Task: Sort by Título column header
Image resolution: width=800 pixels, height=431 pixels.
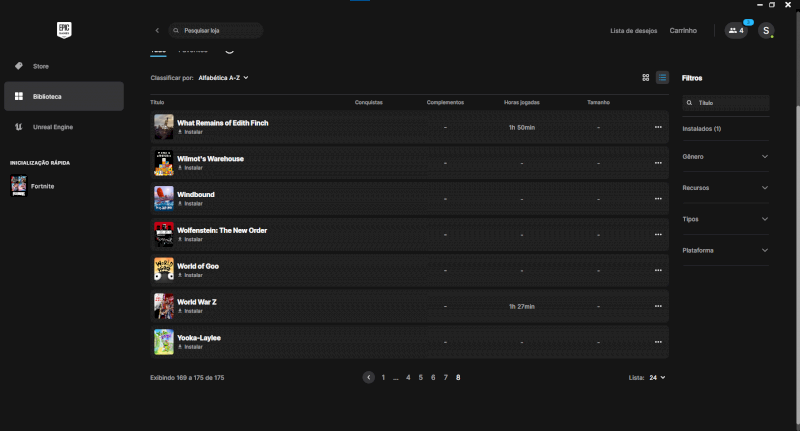Action: (x=157, y=103)
